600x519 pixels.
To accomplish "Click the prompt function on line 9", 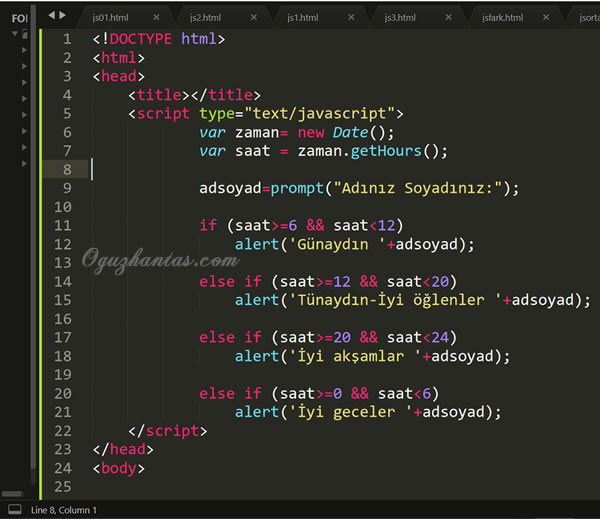I will coord(297,188).
